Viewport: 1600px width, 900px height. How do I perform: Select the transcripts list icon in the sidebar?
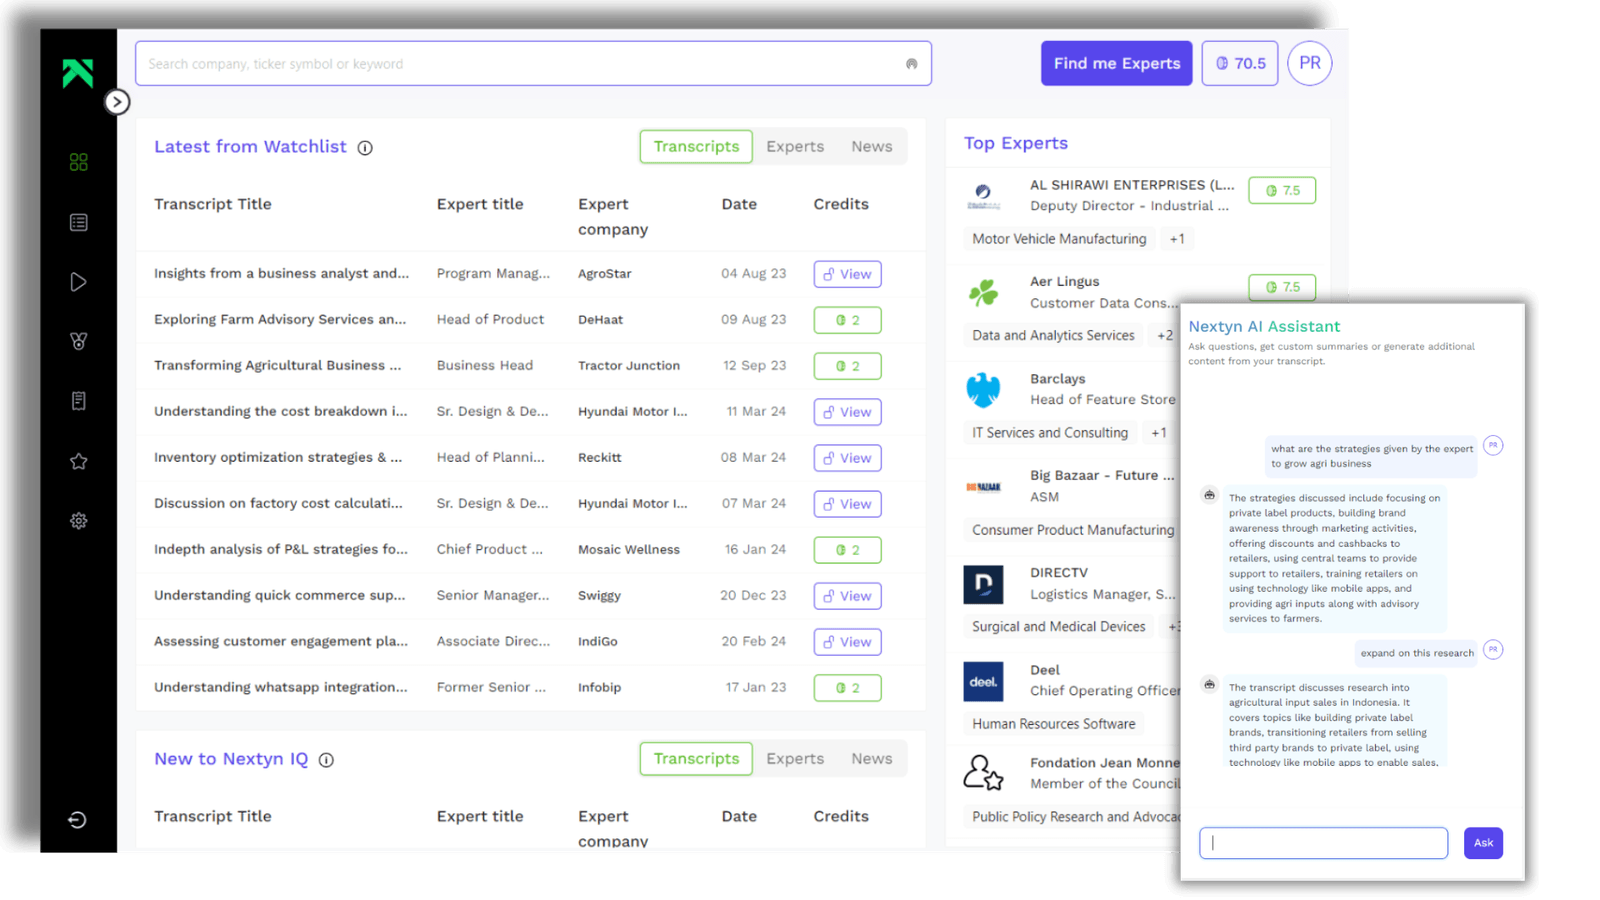[x=78, y=222]
